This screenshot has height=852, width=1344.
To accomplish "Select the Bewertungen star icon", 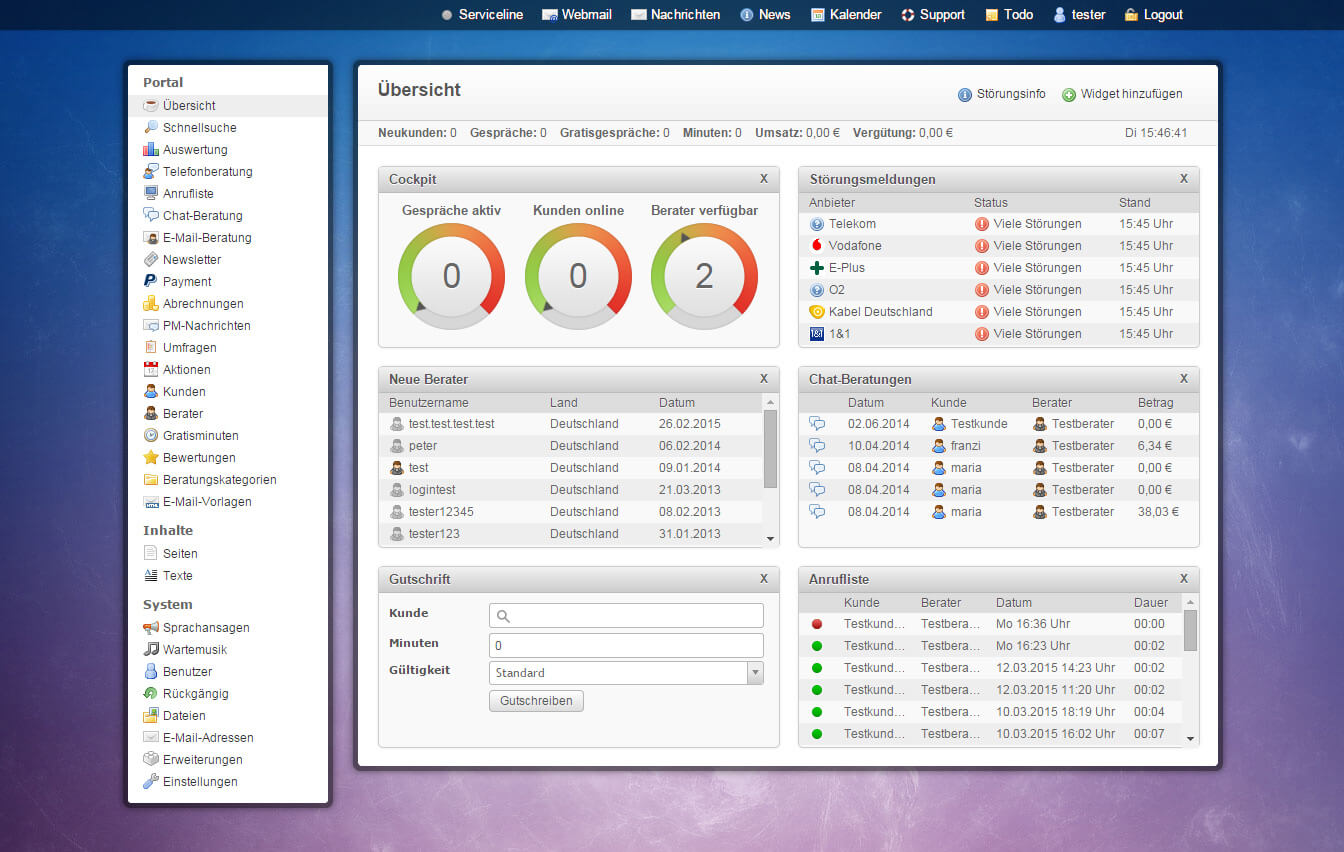I will pos(151,457).
